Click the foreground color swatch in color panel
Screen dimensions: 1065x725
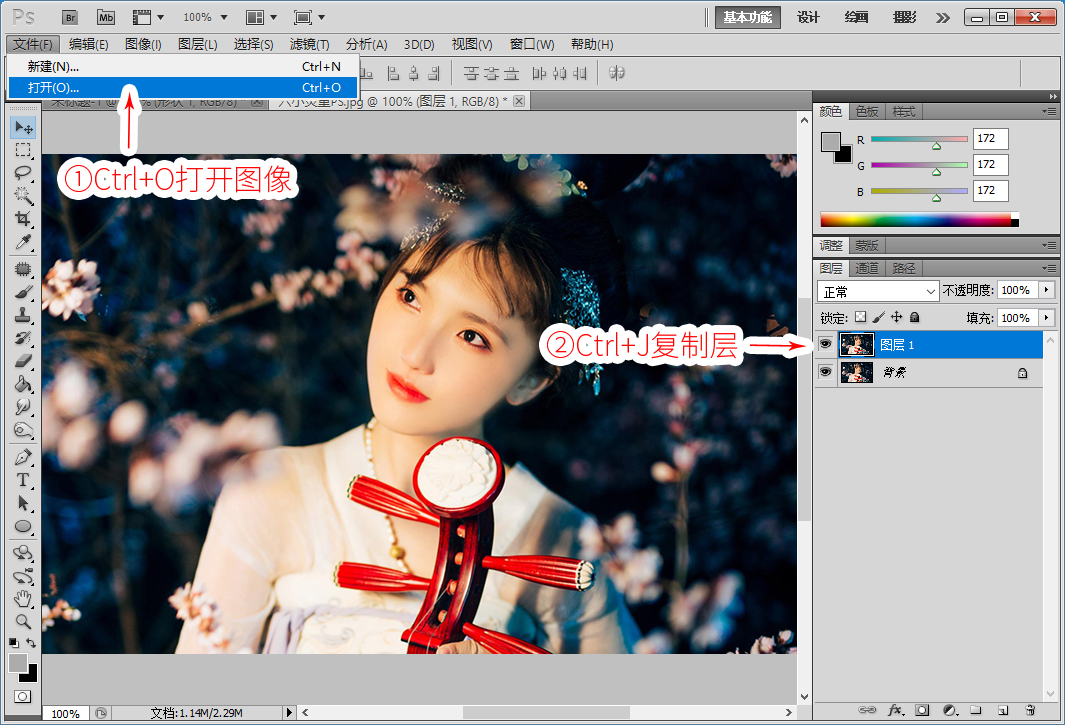[x=830, y=141]
